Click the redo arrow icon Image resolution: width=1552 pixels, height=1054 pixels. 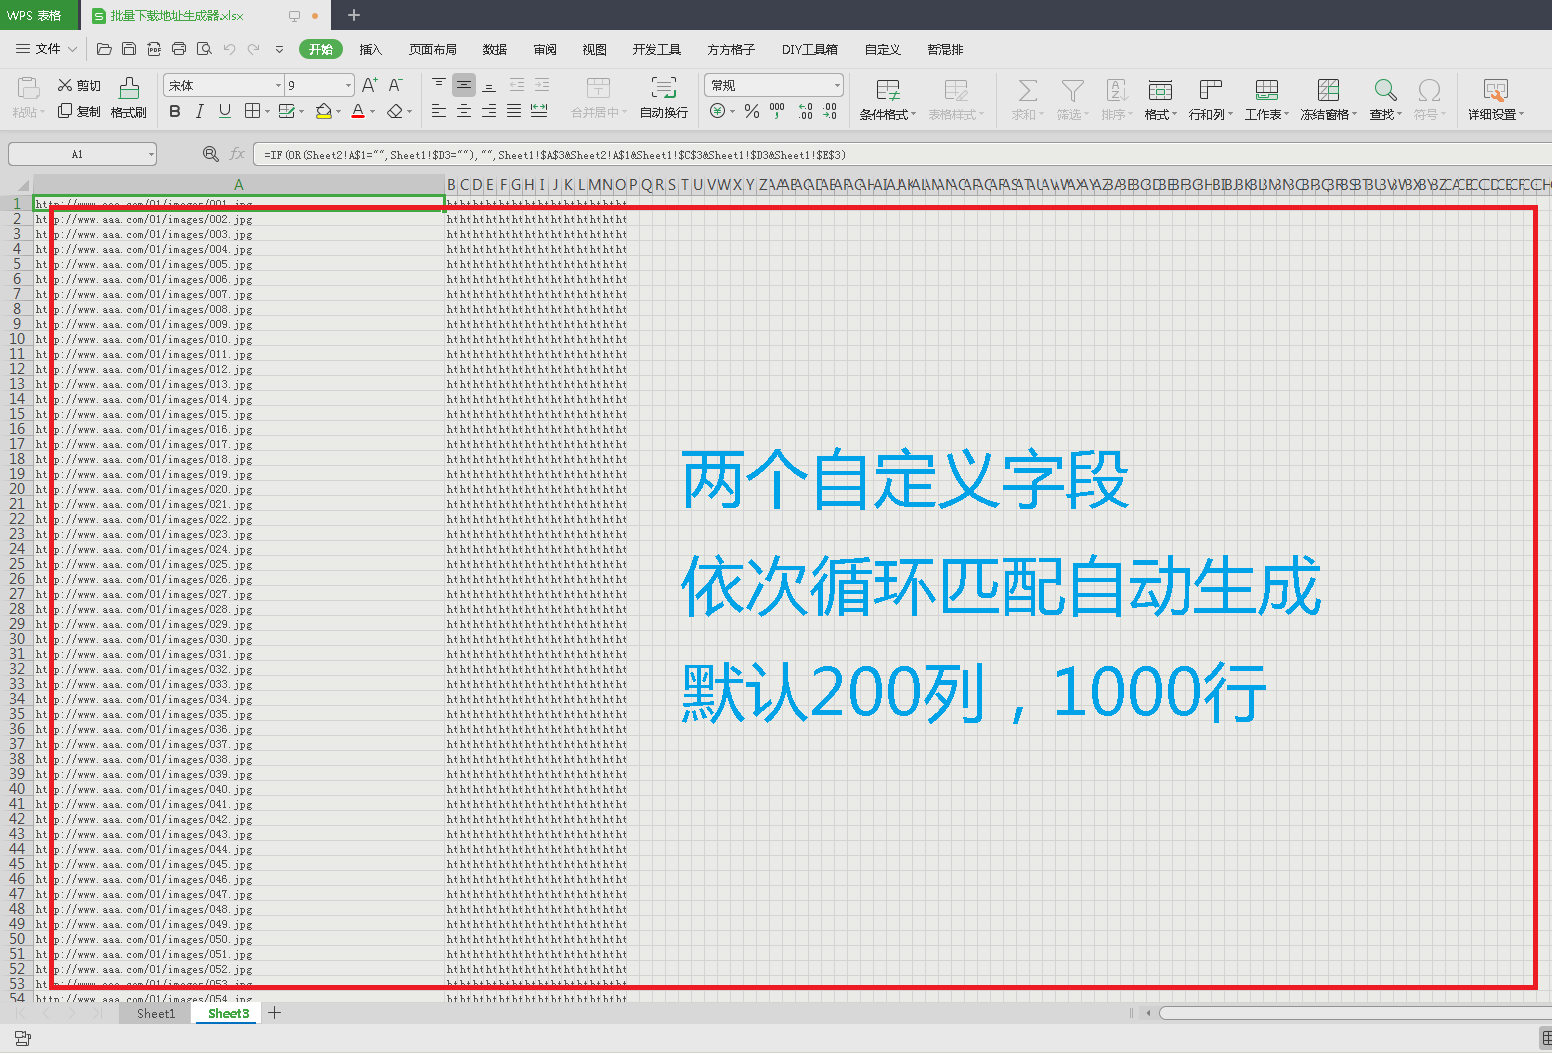coord(254,49)
